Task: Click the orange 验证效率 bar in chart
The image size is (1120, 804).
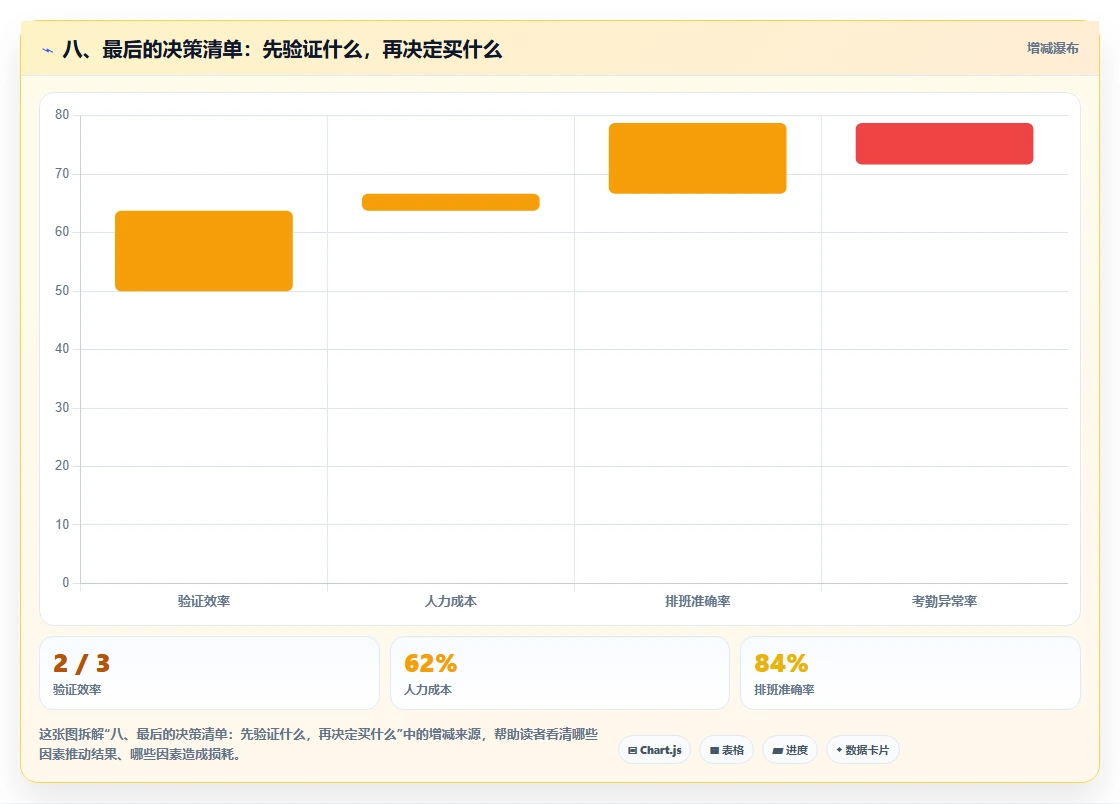Action: click(x=204, y=251)
